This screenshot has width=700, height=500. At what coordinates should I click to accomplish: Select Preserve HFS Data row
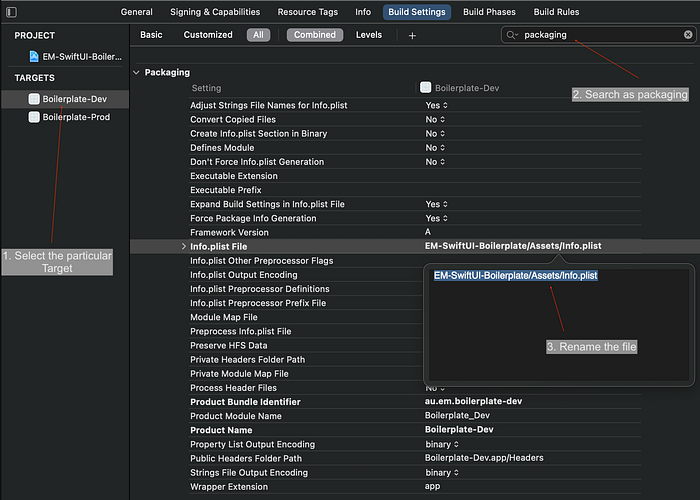pos(306,346)
